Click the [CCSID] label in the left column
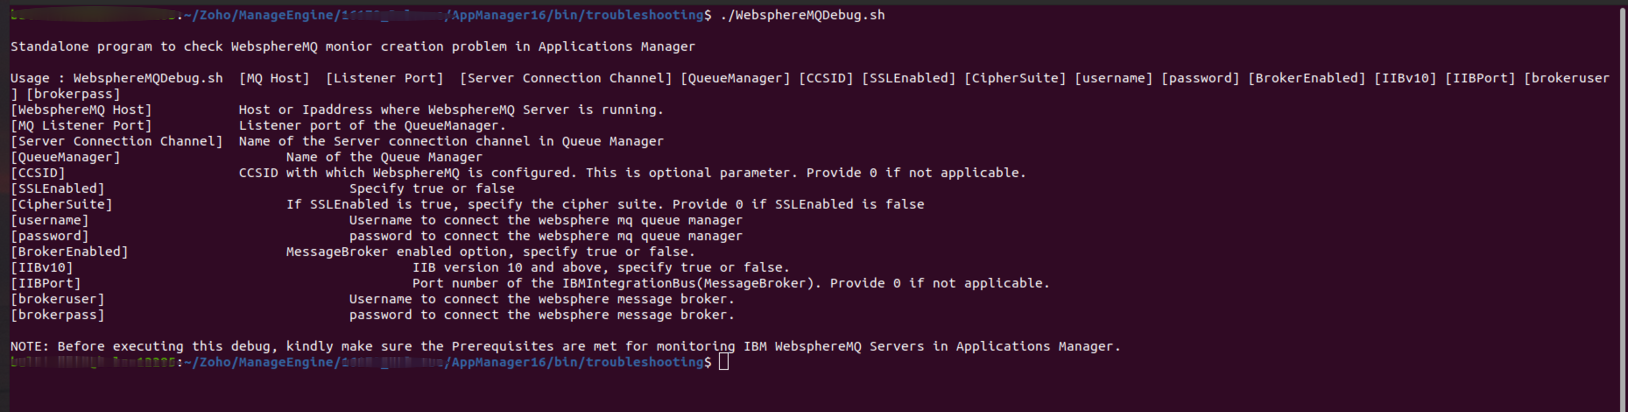 38,173
